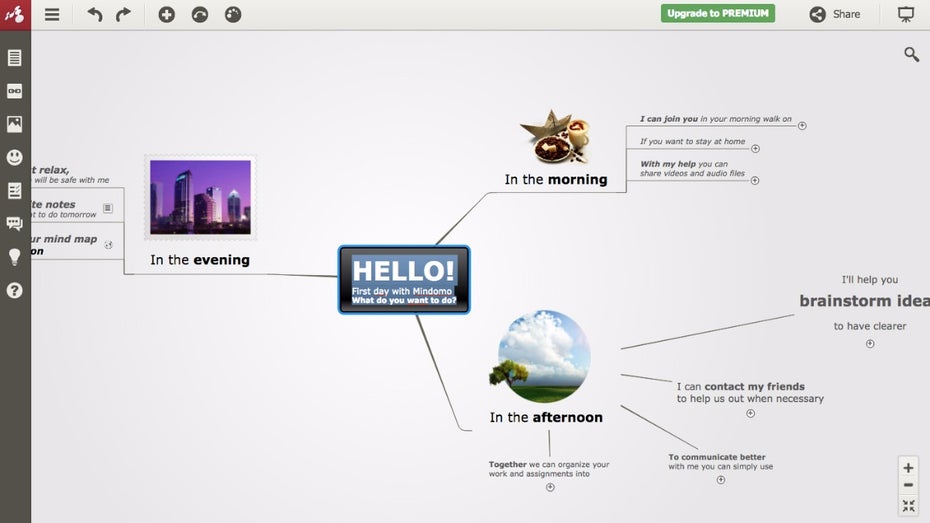Screen dimensions: 930x523
Task: Select 'I can contact my friends' subtopic
Action: [750, 393]
